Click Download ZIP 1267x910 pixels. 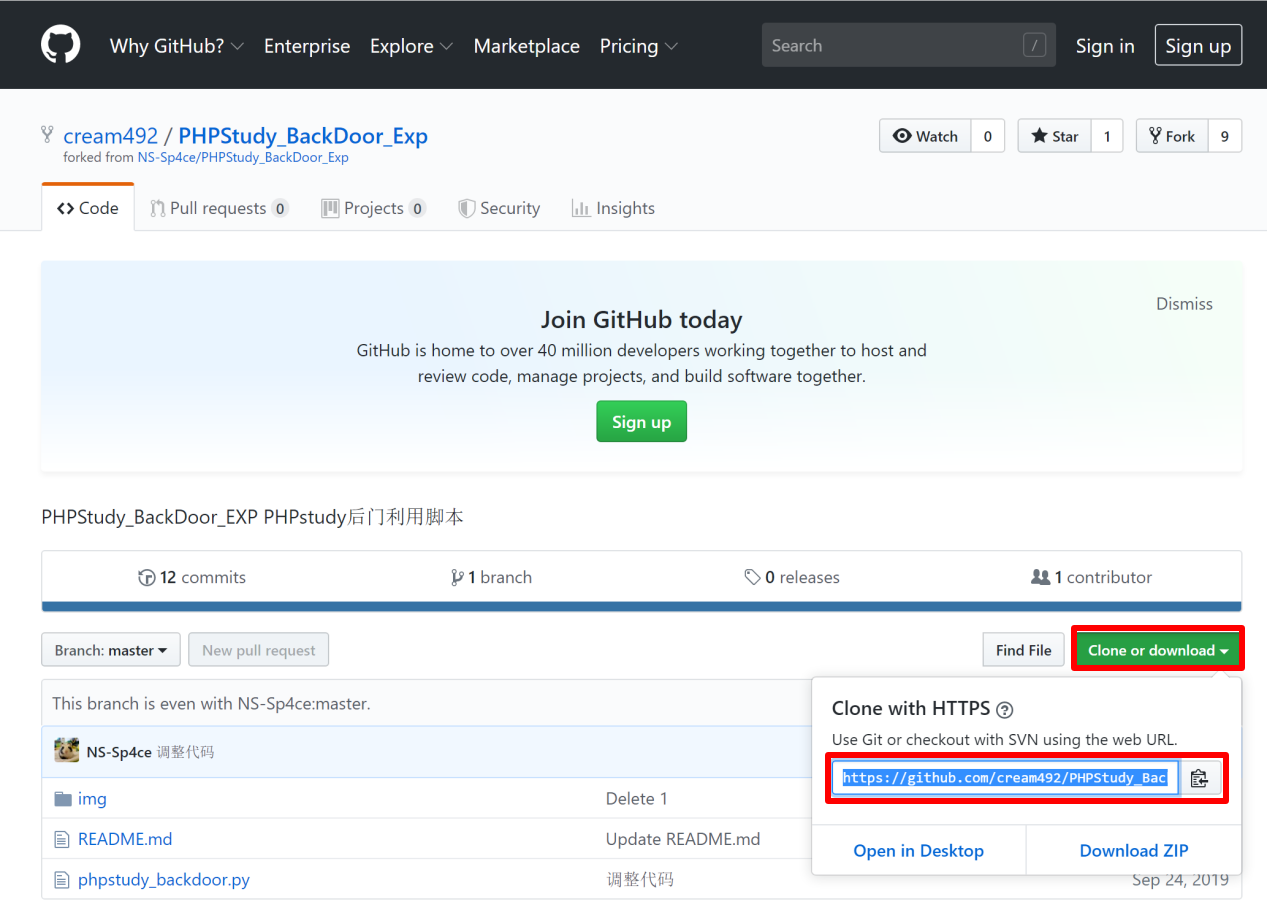point(1134,851)
